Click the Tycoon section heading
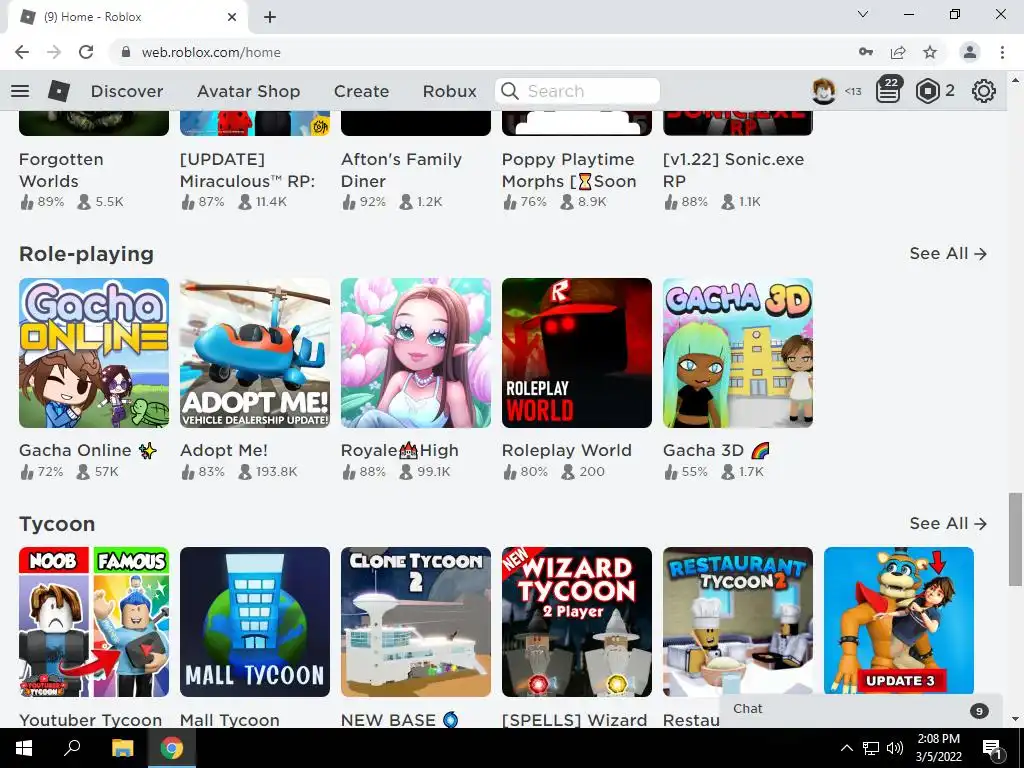Screen dimensions: 1024x768 (57, 524)
